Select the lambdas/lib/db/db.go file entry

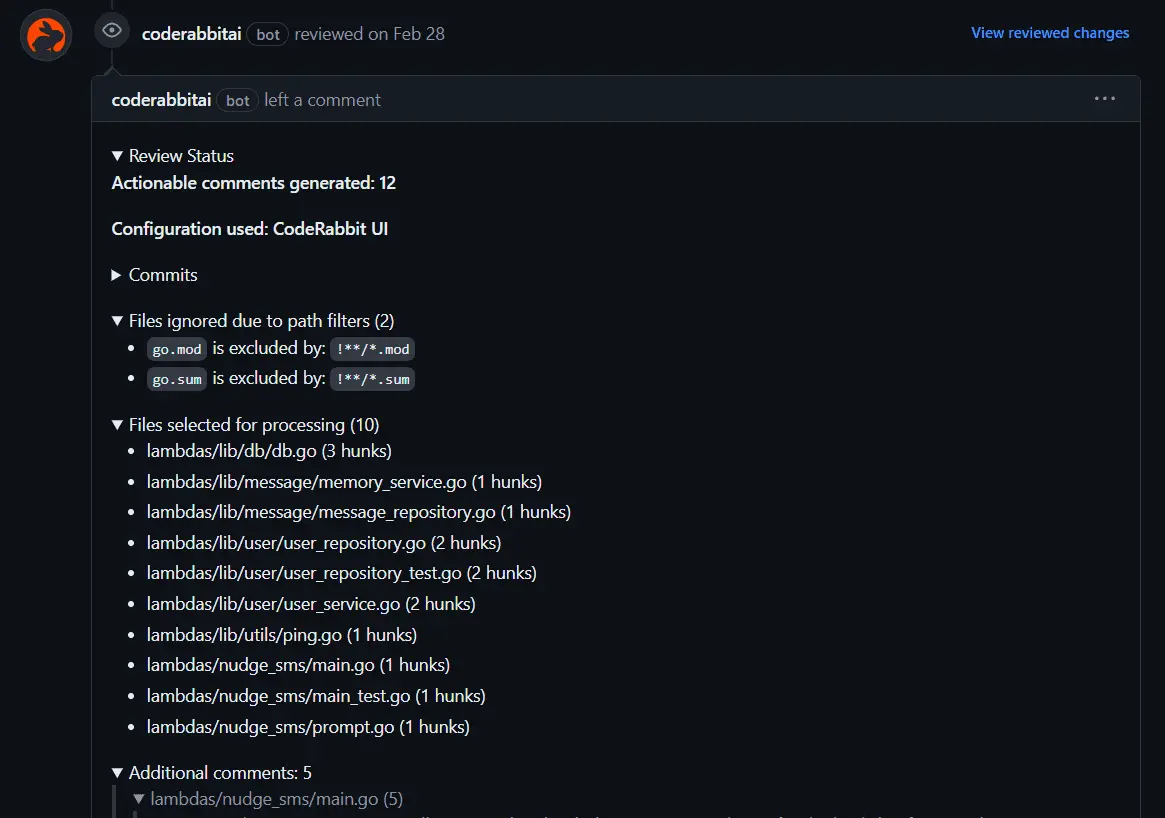(268, 451)
